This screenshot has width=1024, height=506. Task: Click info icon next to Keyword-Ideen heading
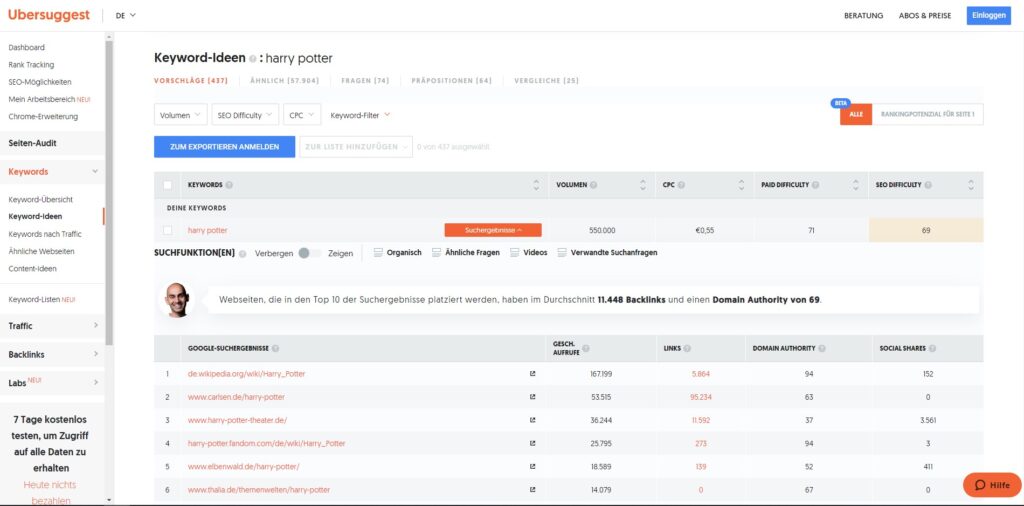(x=253, y=59)
